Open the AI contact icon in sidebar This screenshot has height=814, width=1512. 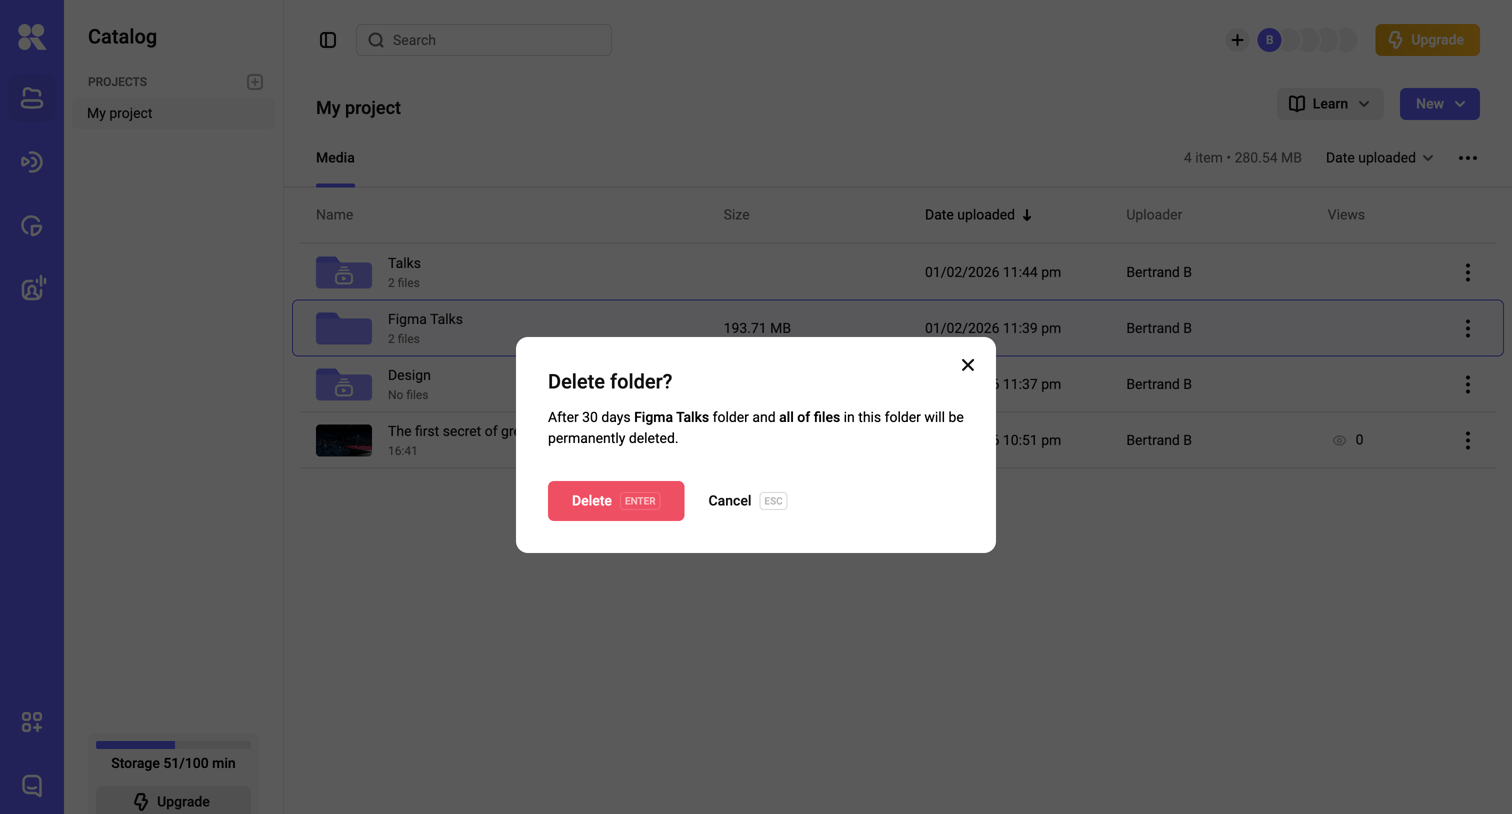32,289
